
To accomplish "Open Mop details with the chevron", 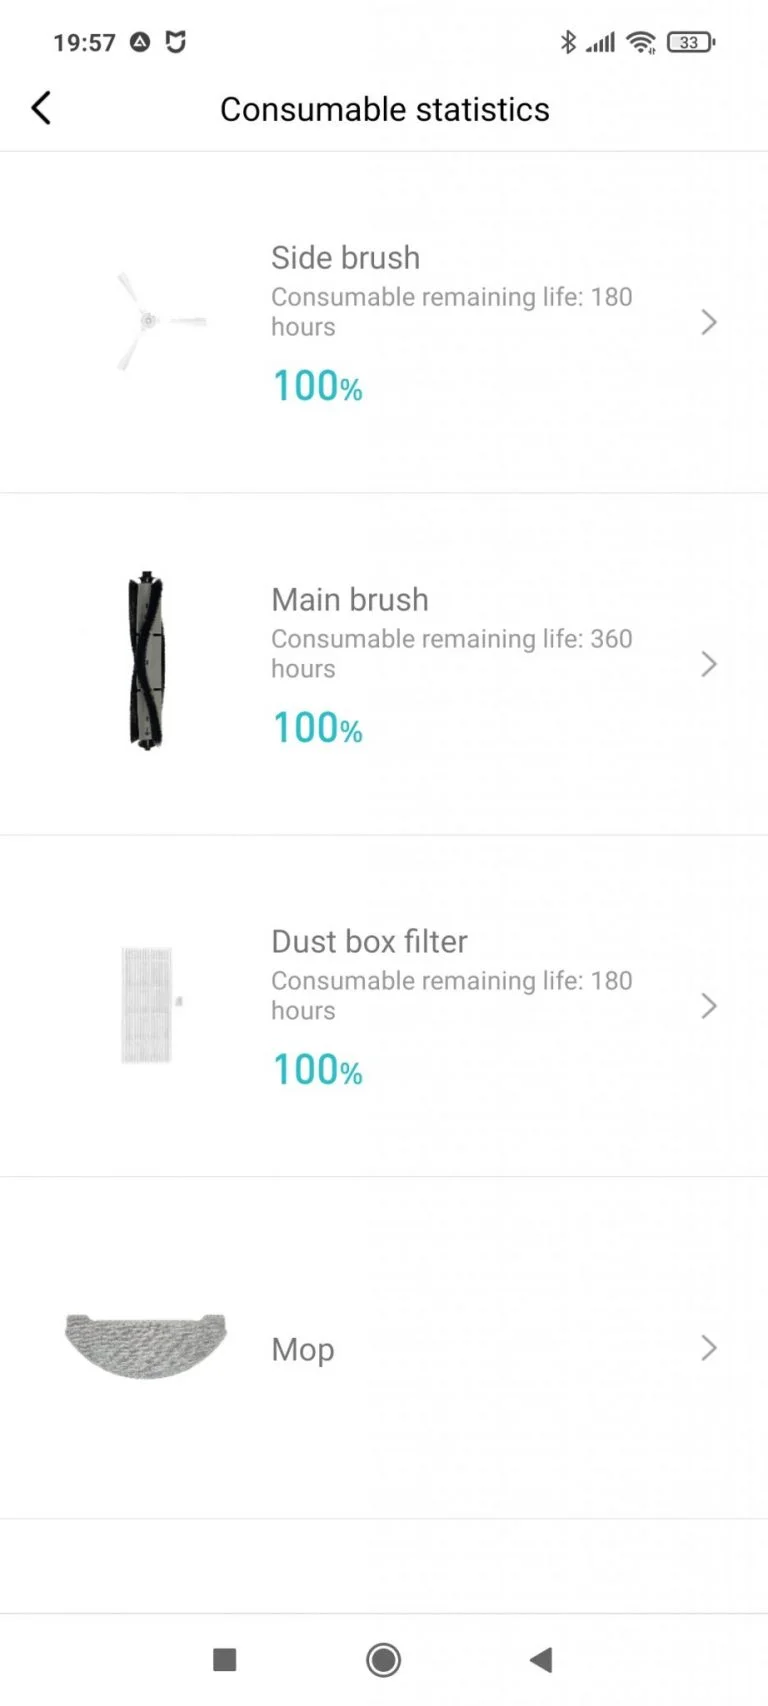I will pyautogui.click(x=710, y=1348).
